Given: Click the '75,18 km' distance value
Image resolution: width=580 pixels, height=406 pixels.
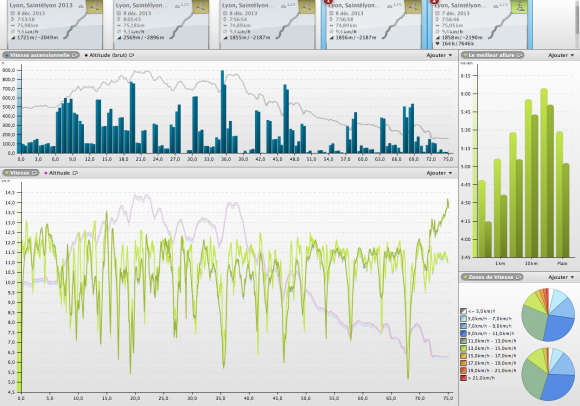Looking at the screenshot, I should click(x=134, y=26).
